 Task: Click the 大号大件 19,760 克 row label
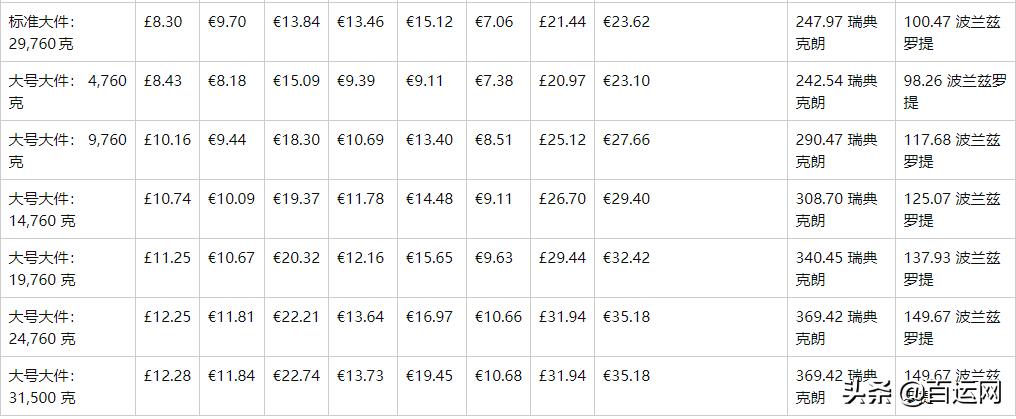(42, 268)
